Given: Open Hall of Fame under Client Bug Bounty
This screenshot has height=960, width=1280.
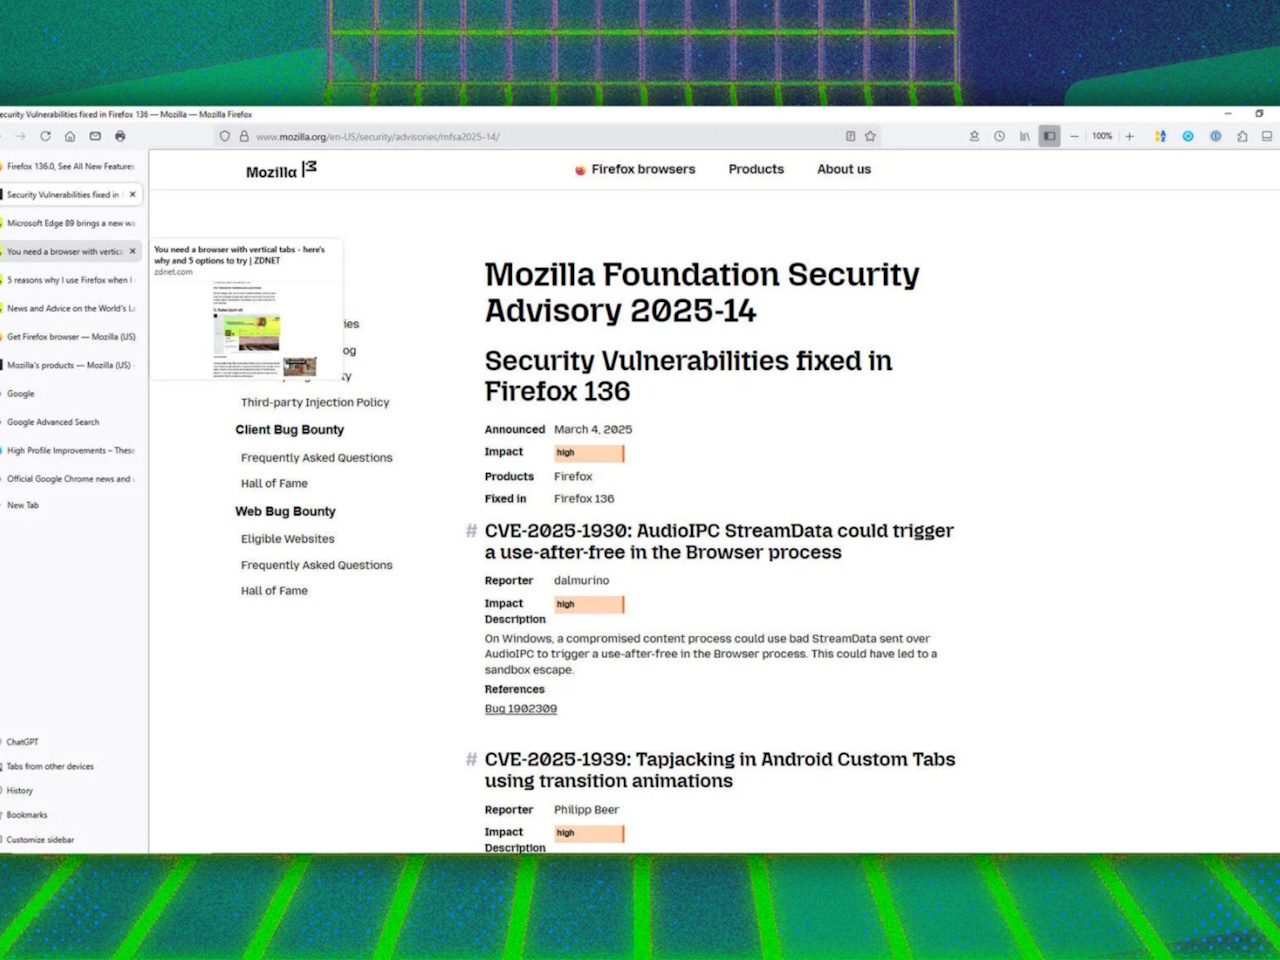Looking at the screenshot, I should tap(274, 483).
